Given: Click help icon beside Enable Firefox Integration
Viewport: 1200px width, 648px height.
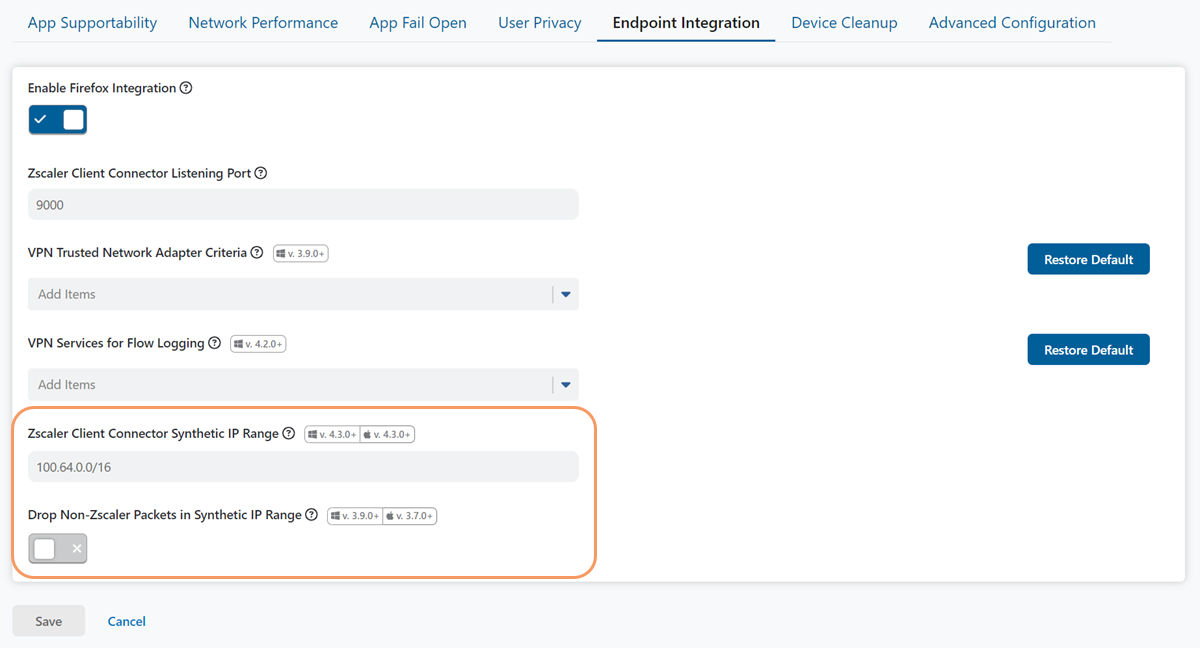Looking at the screenshot, I should 186,88.
